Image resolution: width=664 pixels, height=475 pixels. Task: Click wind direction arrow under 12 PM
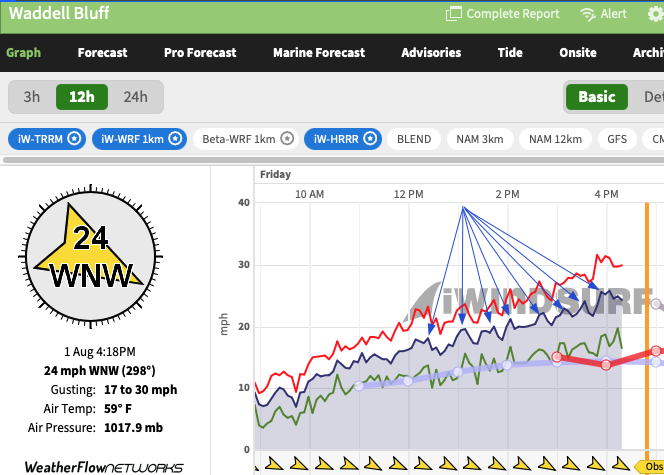pos(398,464)
